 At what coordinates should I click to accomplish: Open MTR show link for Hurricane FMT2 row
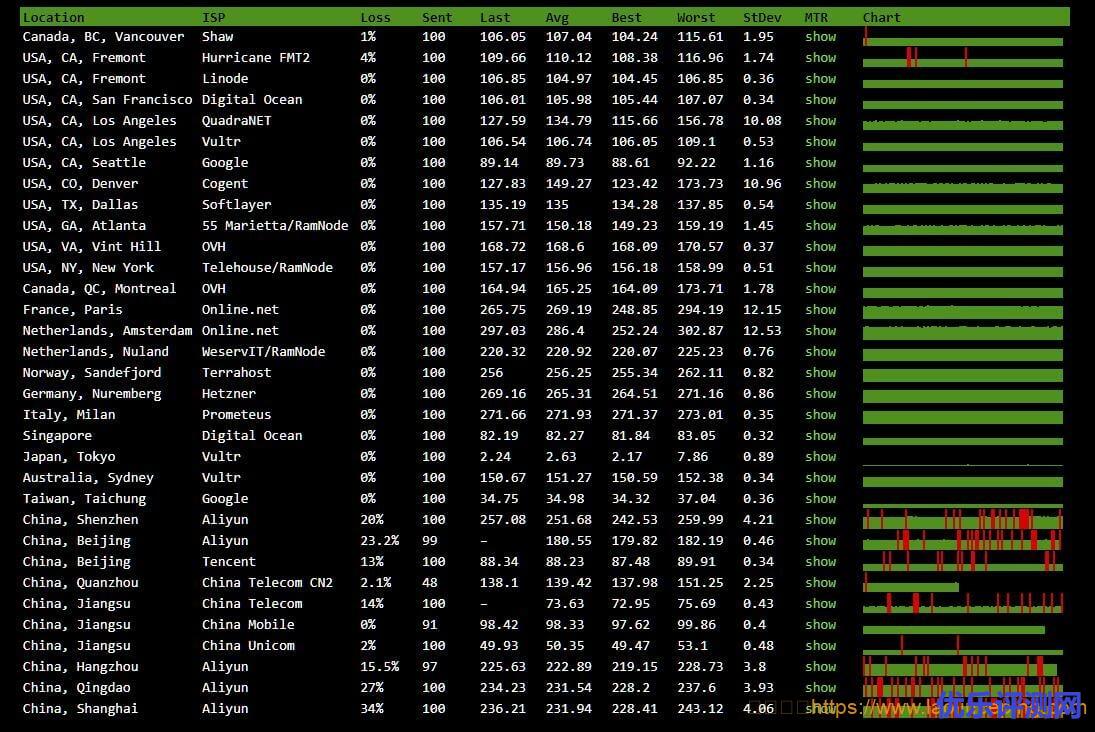[x=820, y=57]
